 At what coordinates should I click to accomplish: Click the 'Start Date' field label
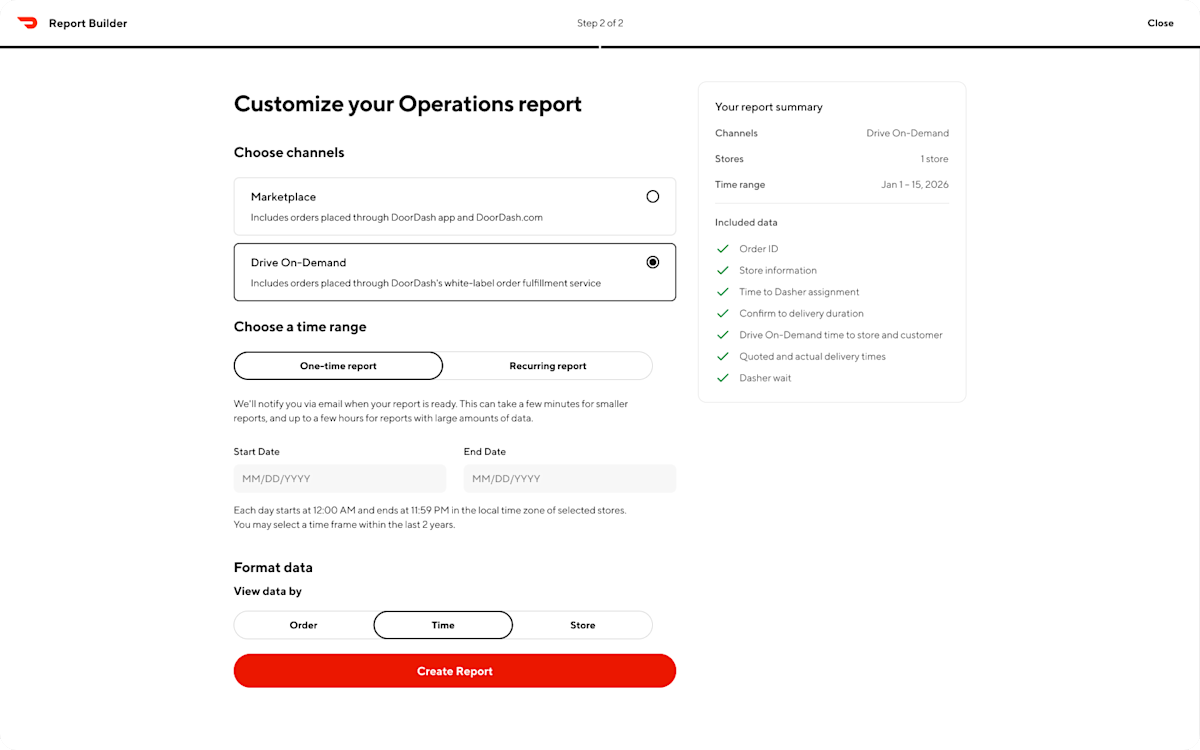(257, 452)
